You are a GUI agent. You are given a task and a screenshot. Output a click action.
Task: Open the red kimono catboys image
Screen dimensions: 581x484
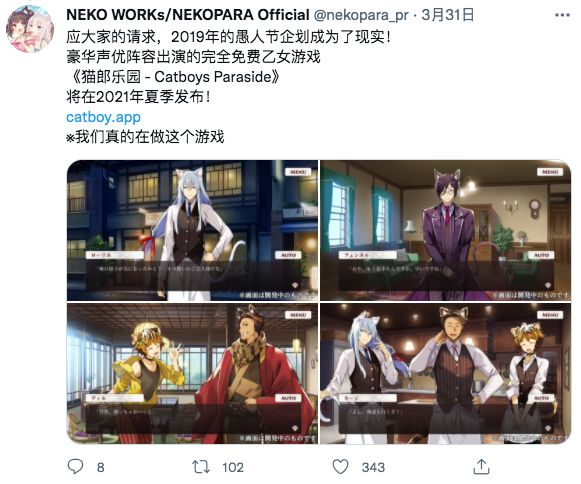coord(192,373)
